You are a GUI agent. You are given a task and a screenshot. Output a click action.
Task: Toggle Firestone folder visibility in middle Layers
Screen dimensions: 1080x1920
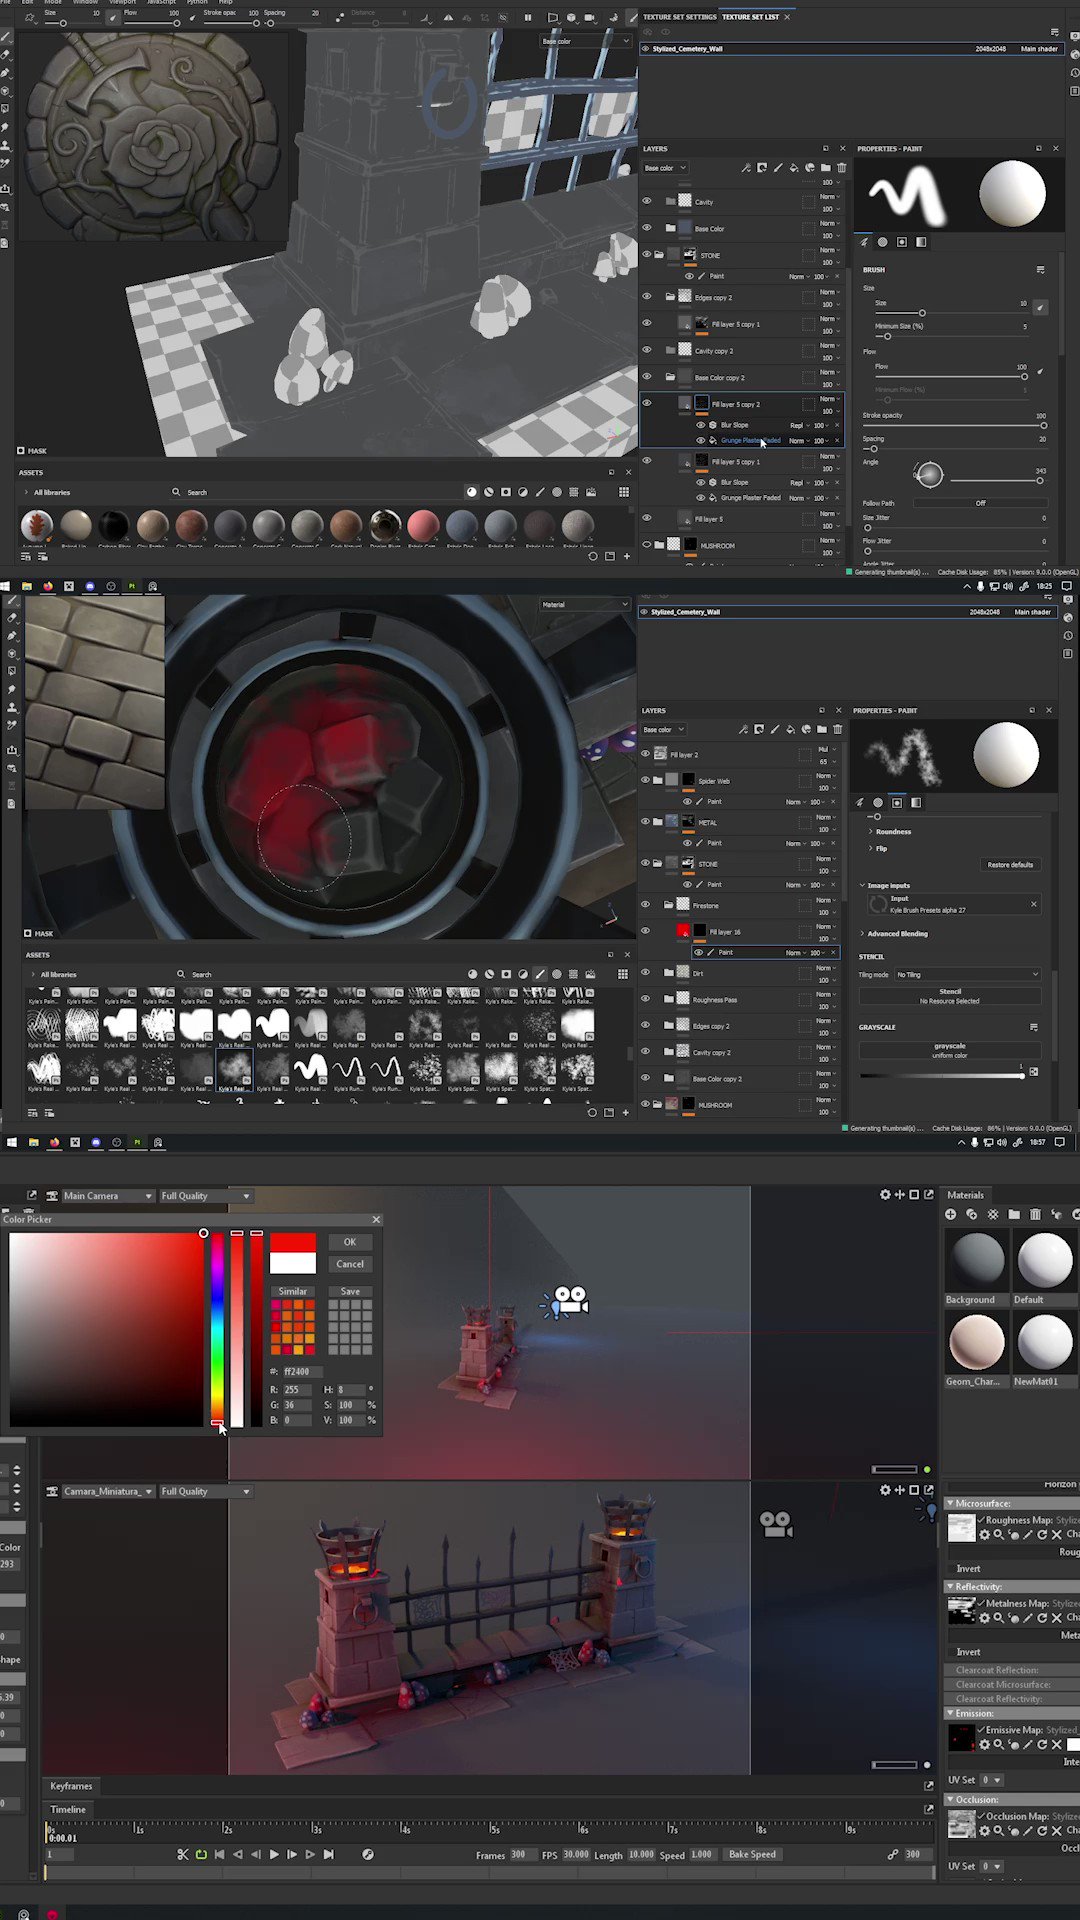(645, 904)
